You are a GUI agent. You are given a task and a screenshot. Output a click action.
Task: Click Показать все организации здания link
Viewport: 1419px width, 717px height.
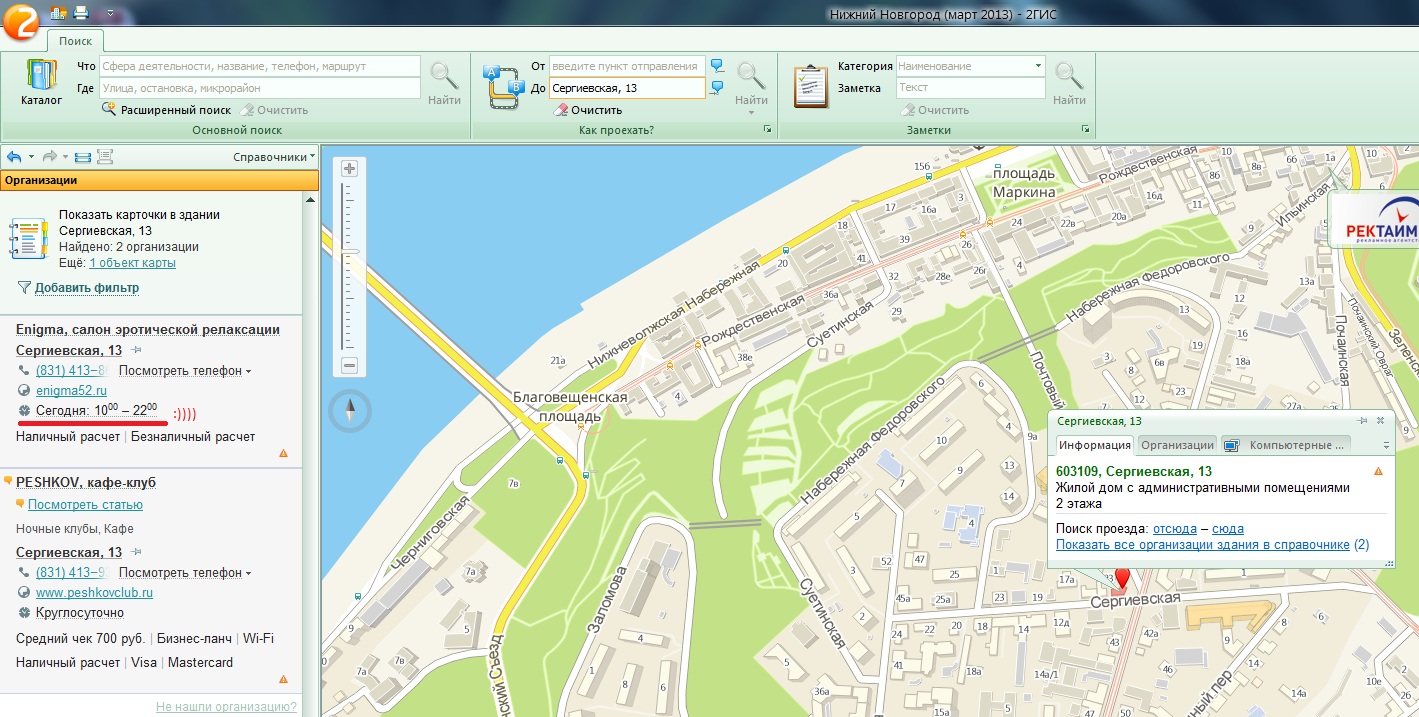(x=1203, y=545)
